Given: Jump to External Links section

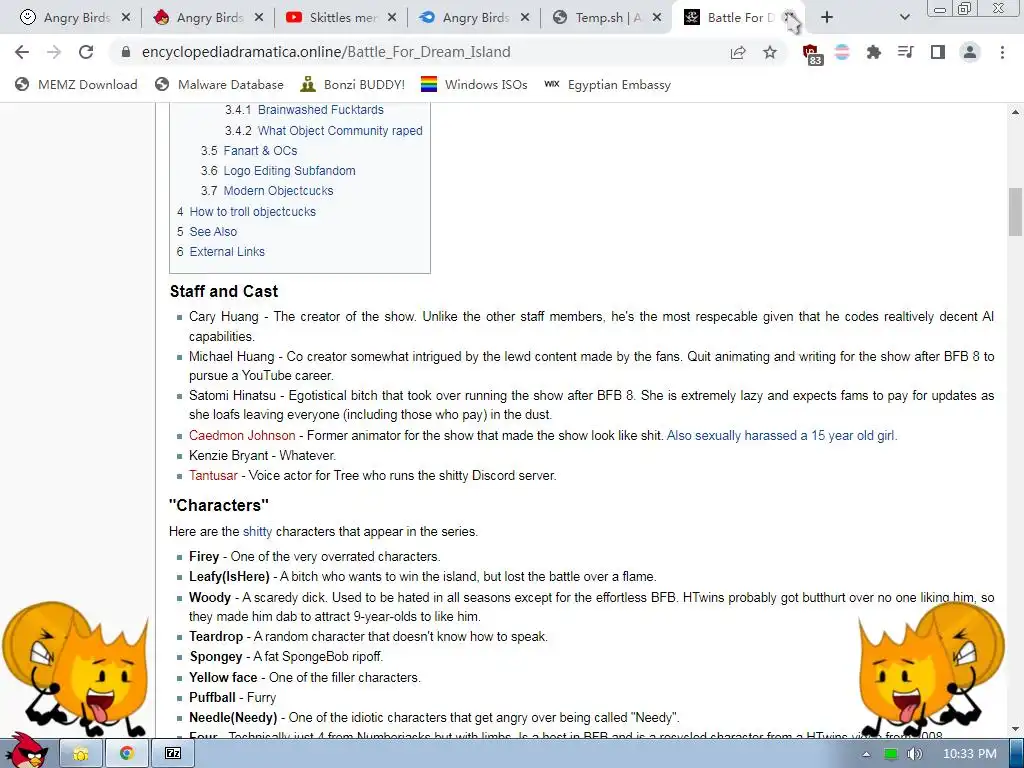Looking at the screenshot, I should pos(227,252).
